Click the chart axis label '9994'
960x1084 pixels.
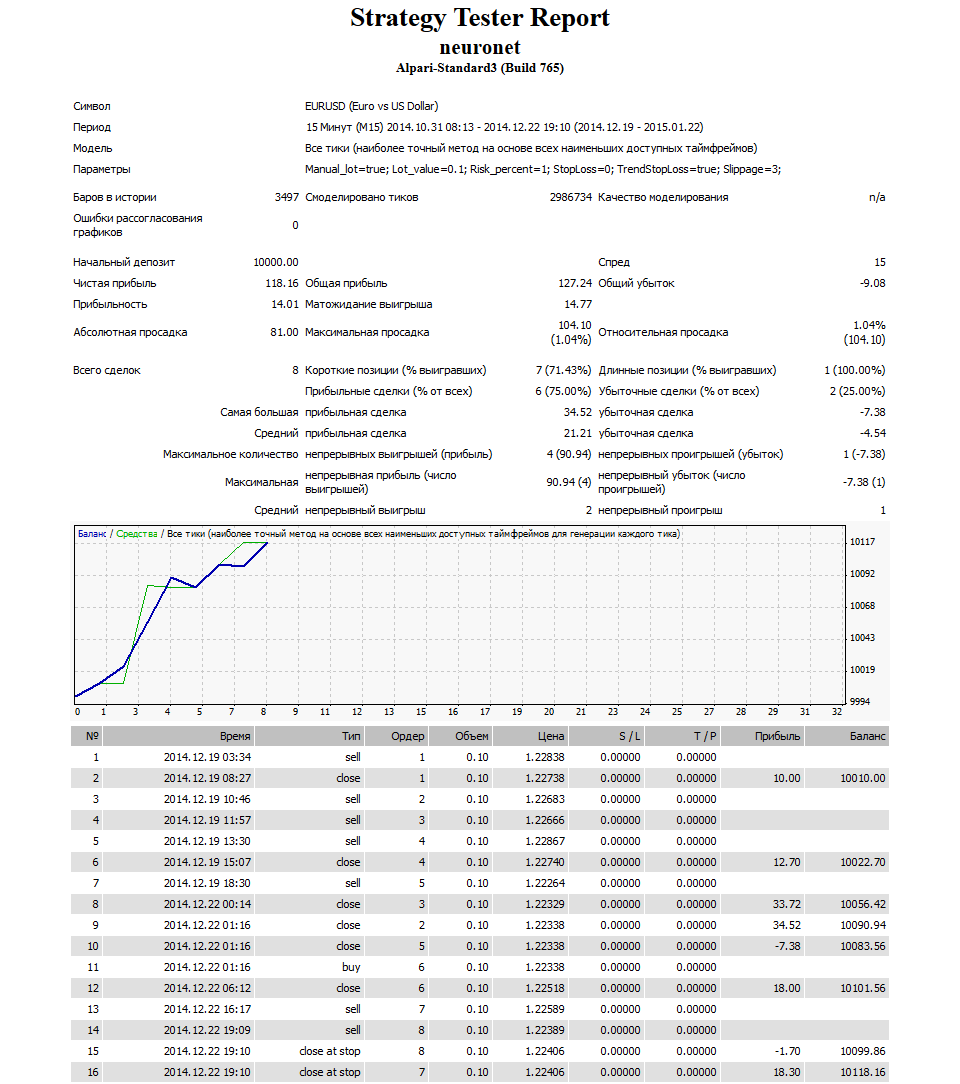(x=860, y=701)
